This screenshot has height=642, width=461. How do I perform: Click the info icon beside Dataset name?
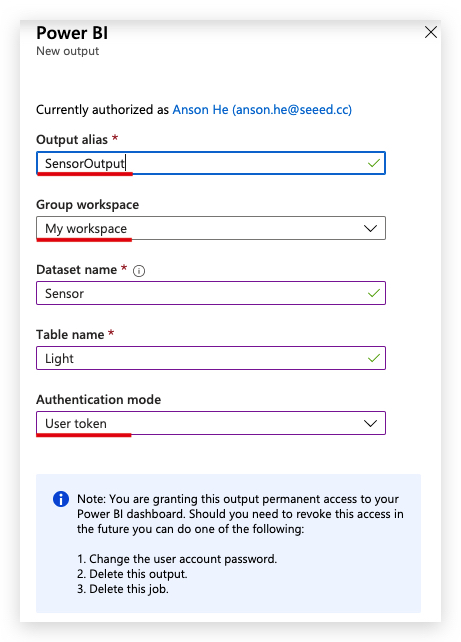pyautogui.click(x=139, y=271)
